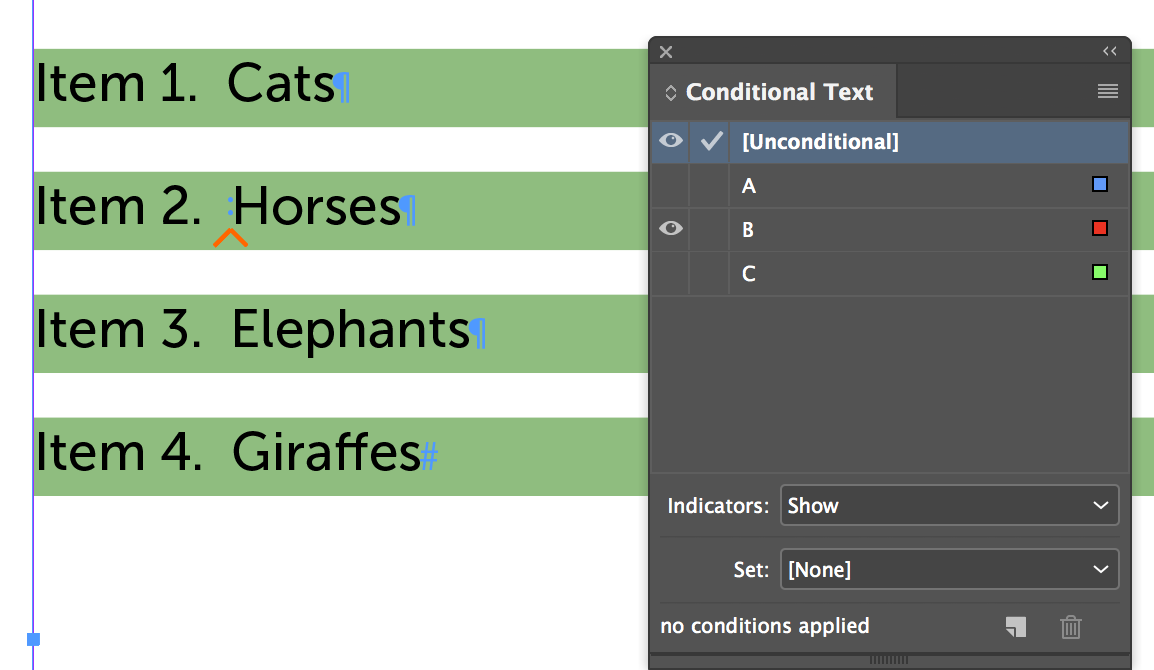Click the Delete Condition trash icon
Image resolution: width=1154 pixels, height=670 pixels.
pos(1071,627)
